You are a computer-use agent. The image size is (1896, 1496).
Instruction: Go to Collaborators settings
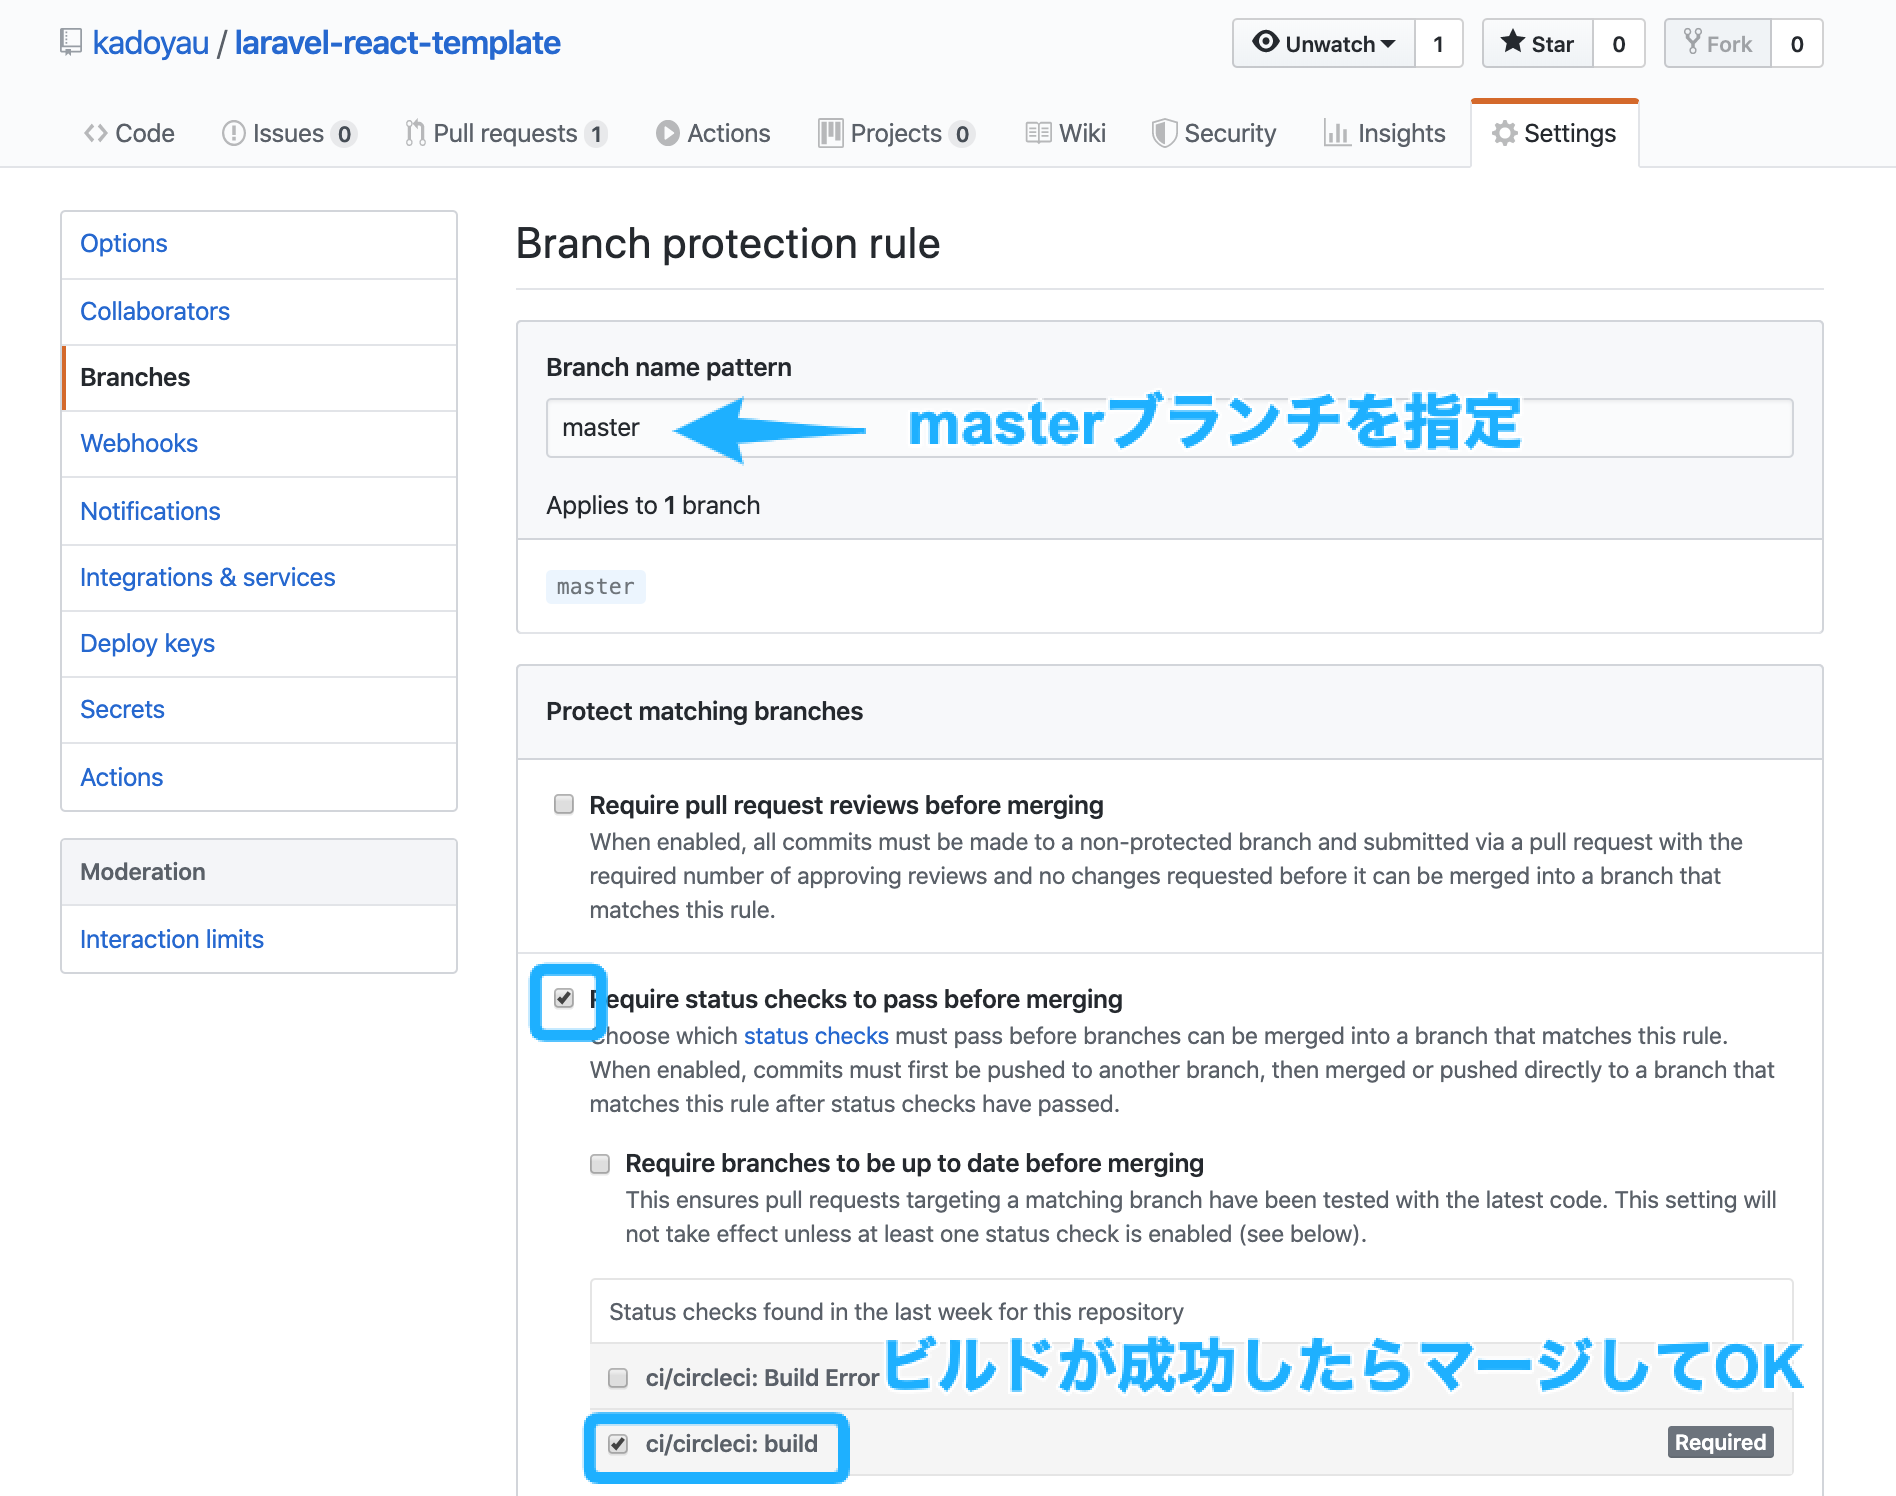[x=259, y=312]
